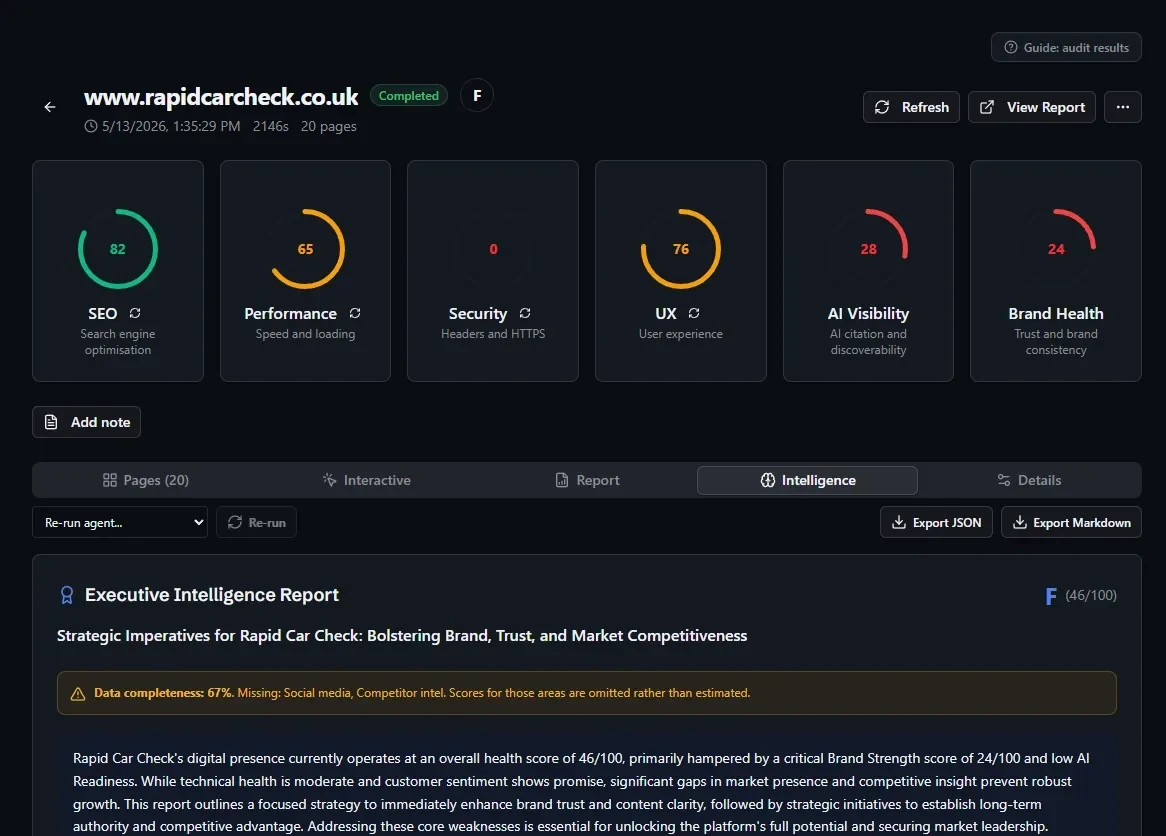Re-run SEO score using its refresh icon
1166x836 pixels.
tap(135, 313)
